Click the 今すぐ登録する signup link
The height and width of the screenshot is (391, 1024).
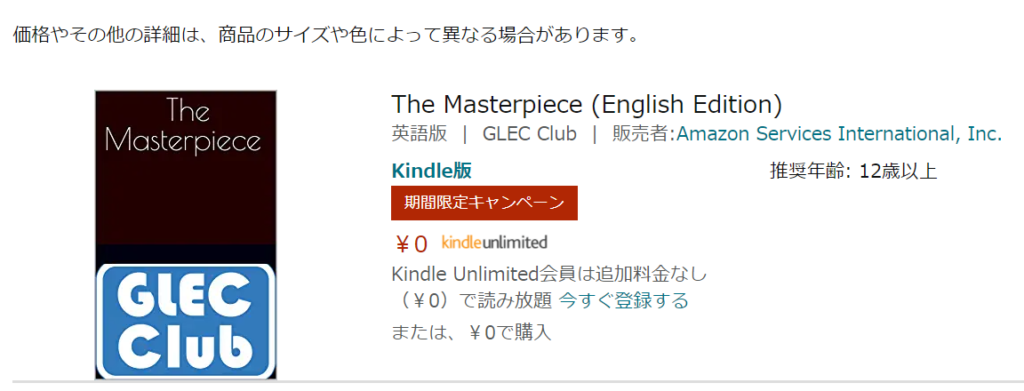pos(624,301)
